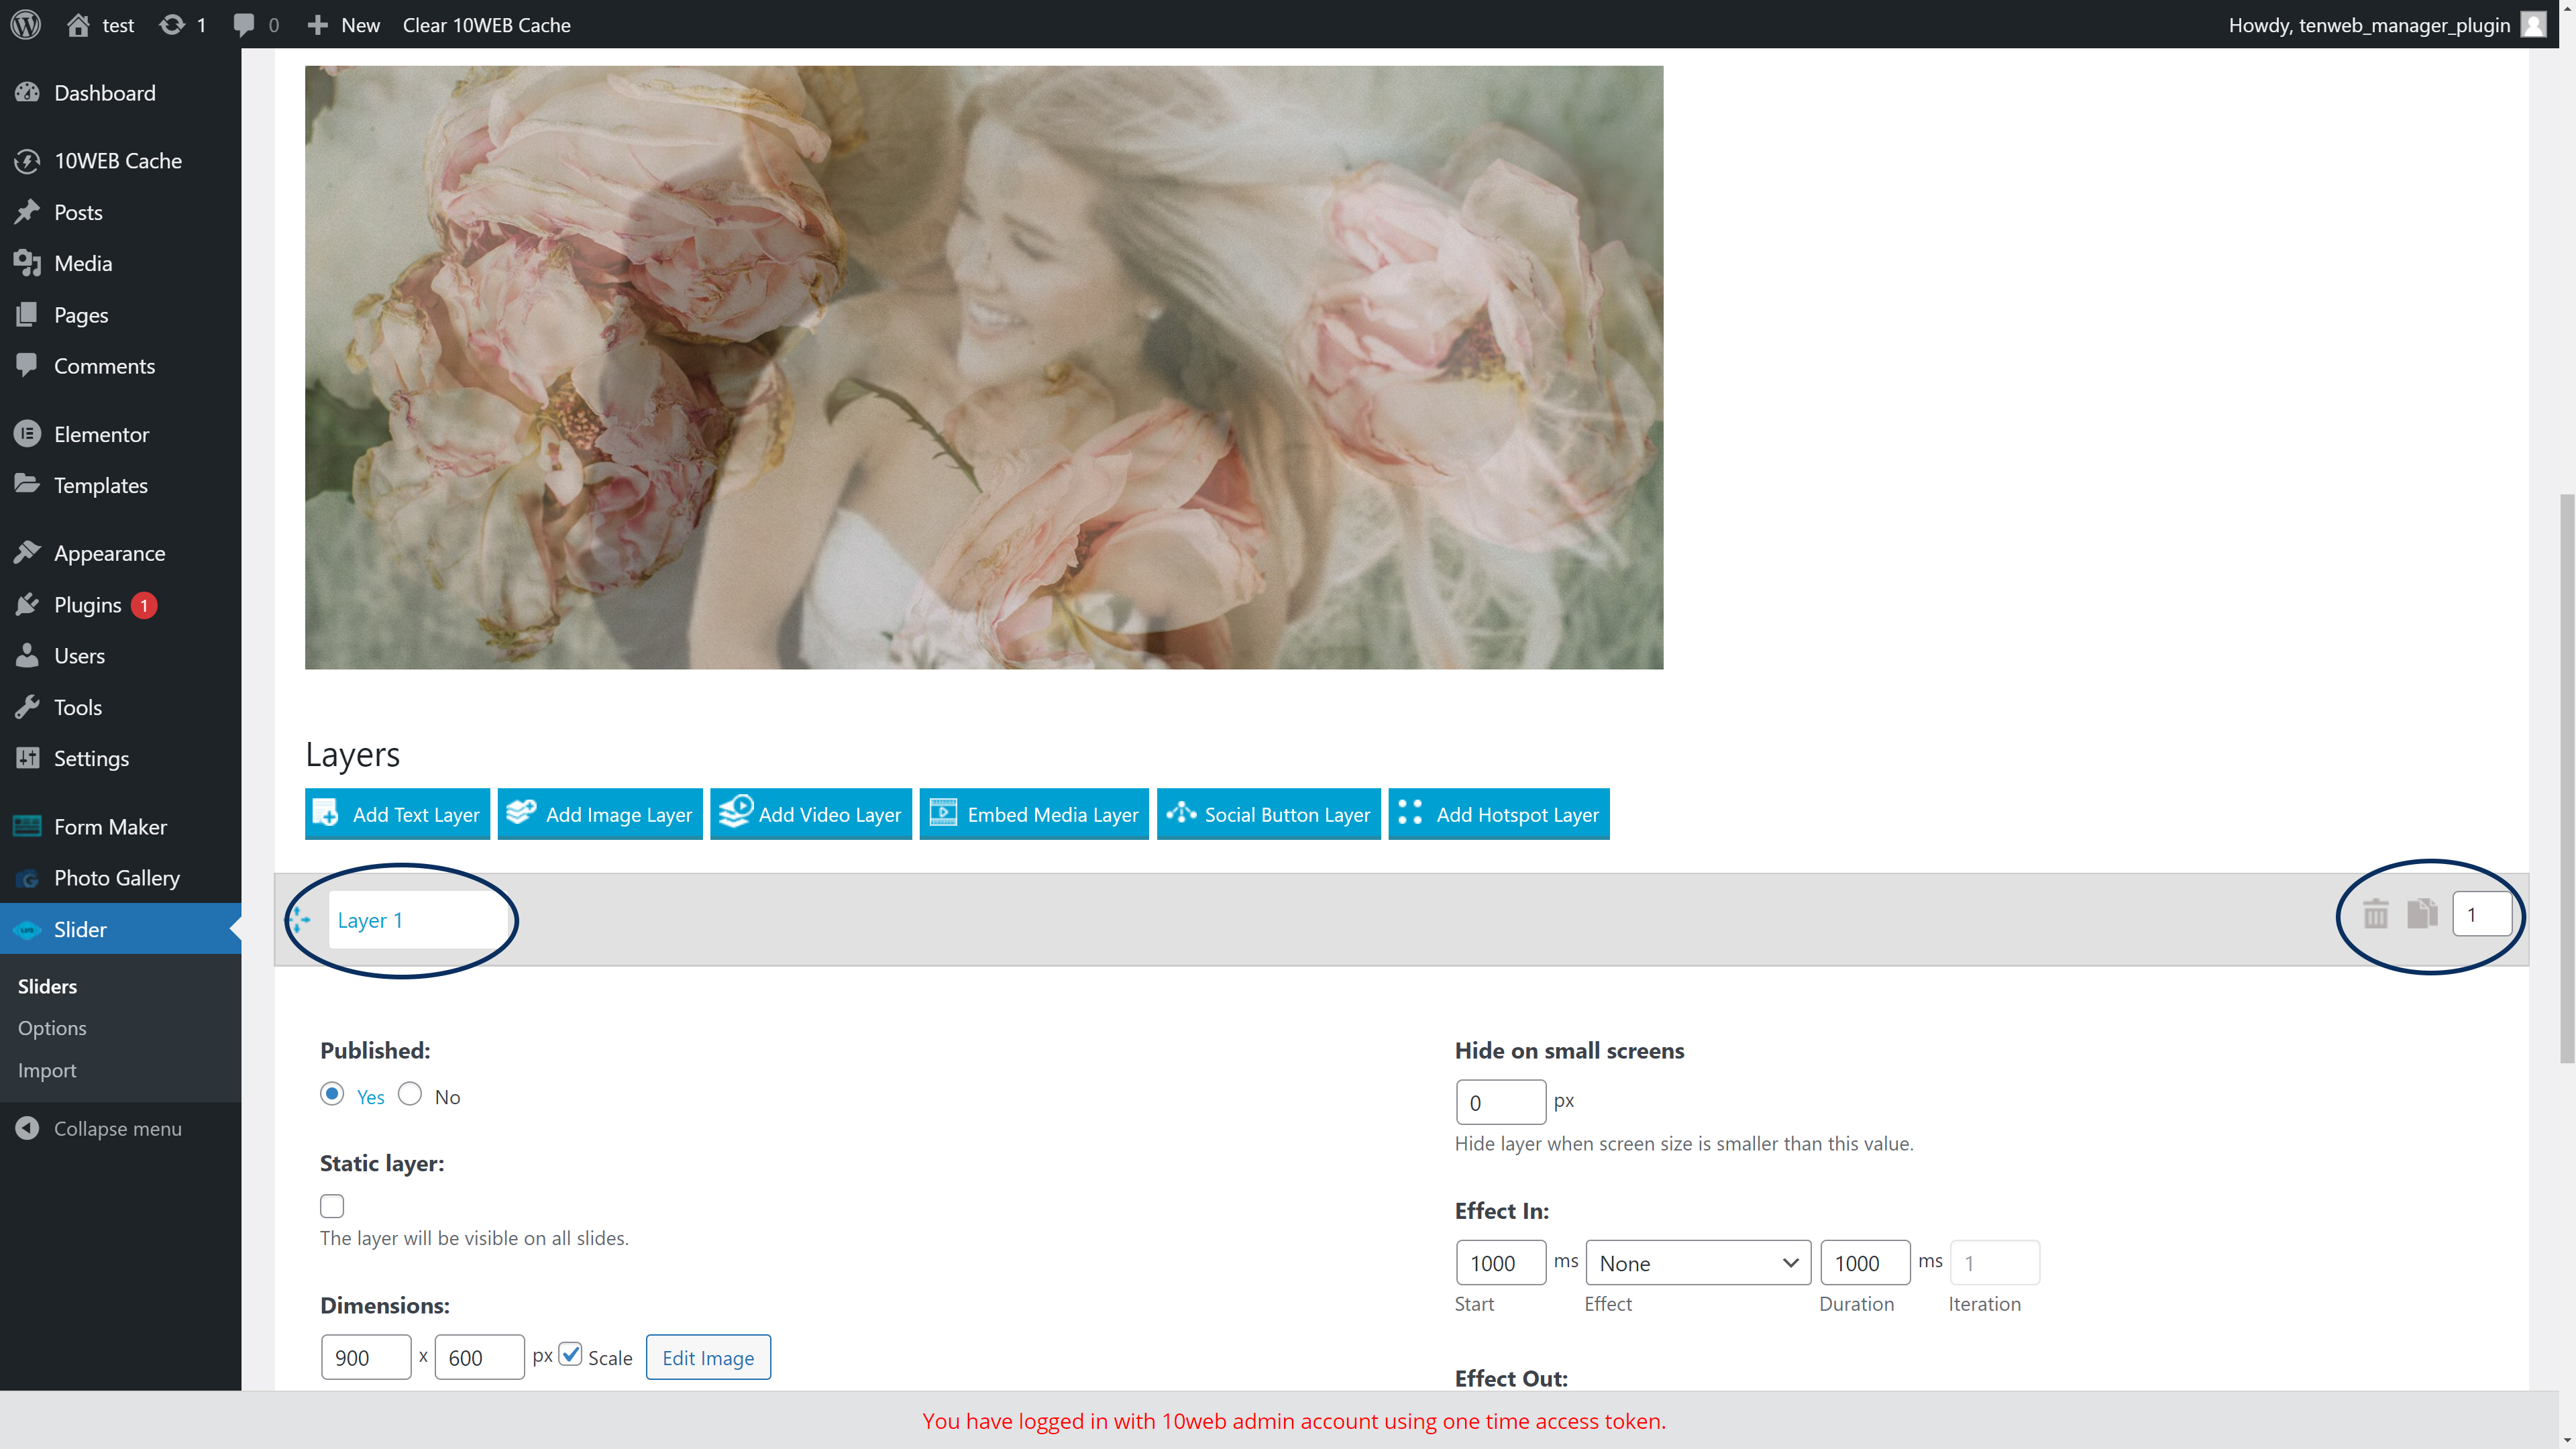Click the Templates folder icon
Screen dimensions: 2576x1449
(x=27, y=484)
